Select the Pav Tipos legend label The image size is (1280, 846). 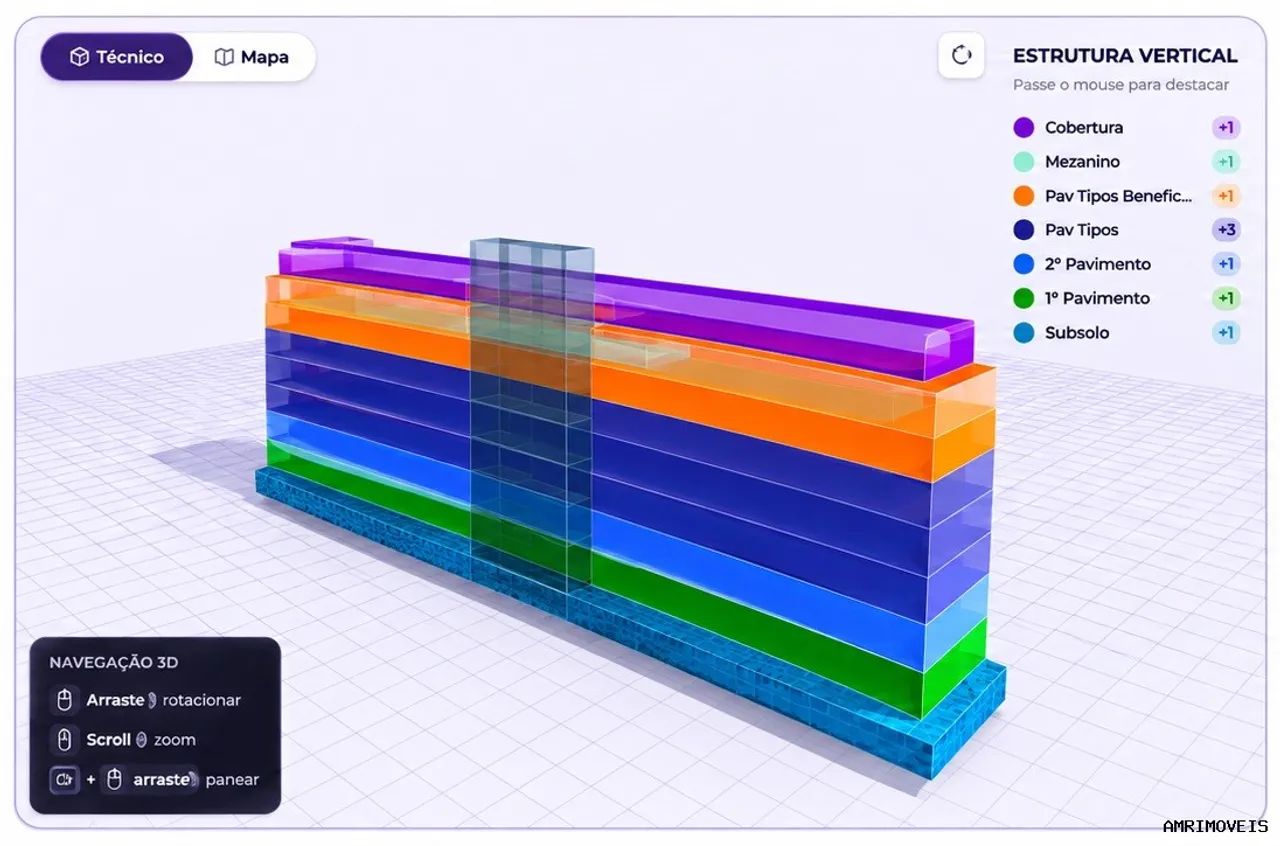(x=1082, y=230)
